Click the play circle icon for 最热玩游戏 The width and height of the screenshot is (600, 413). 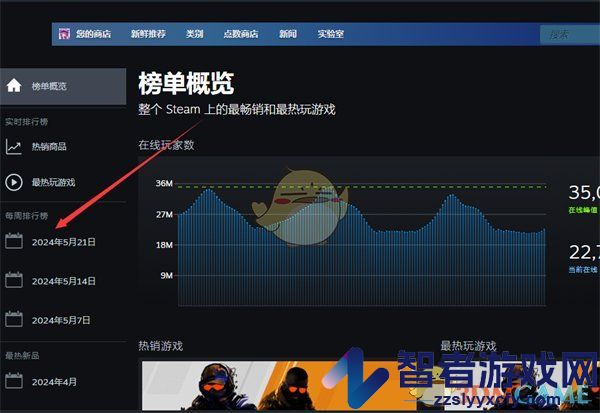click(14, 182)
